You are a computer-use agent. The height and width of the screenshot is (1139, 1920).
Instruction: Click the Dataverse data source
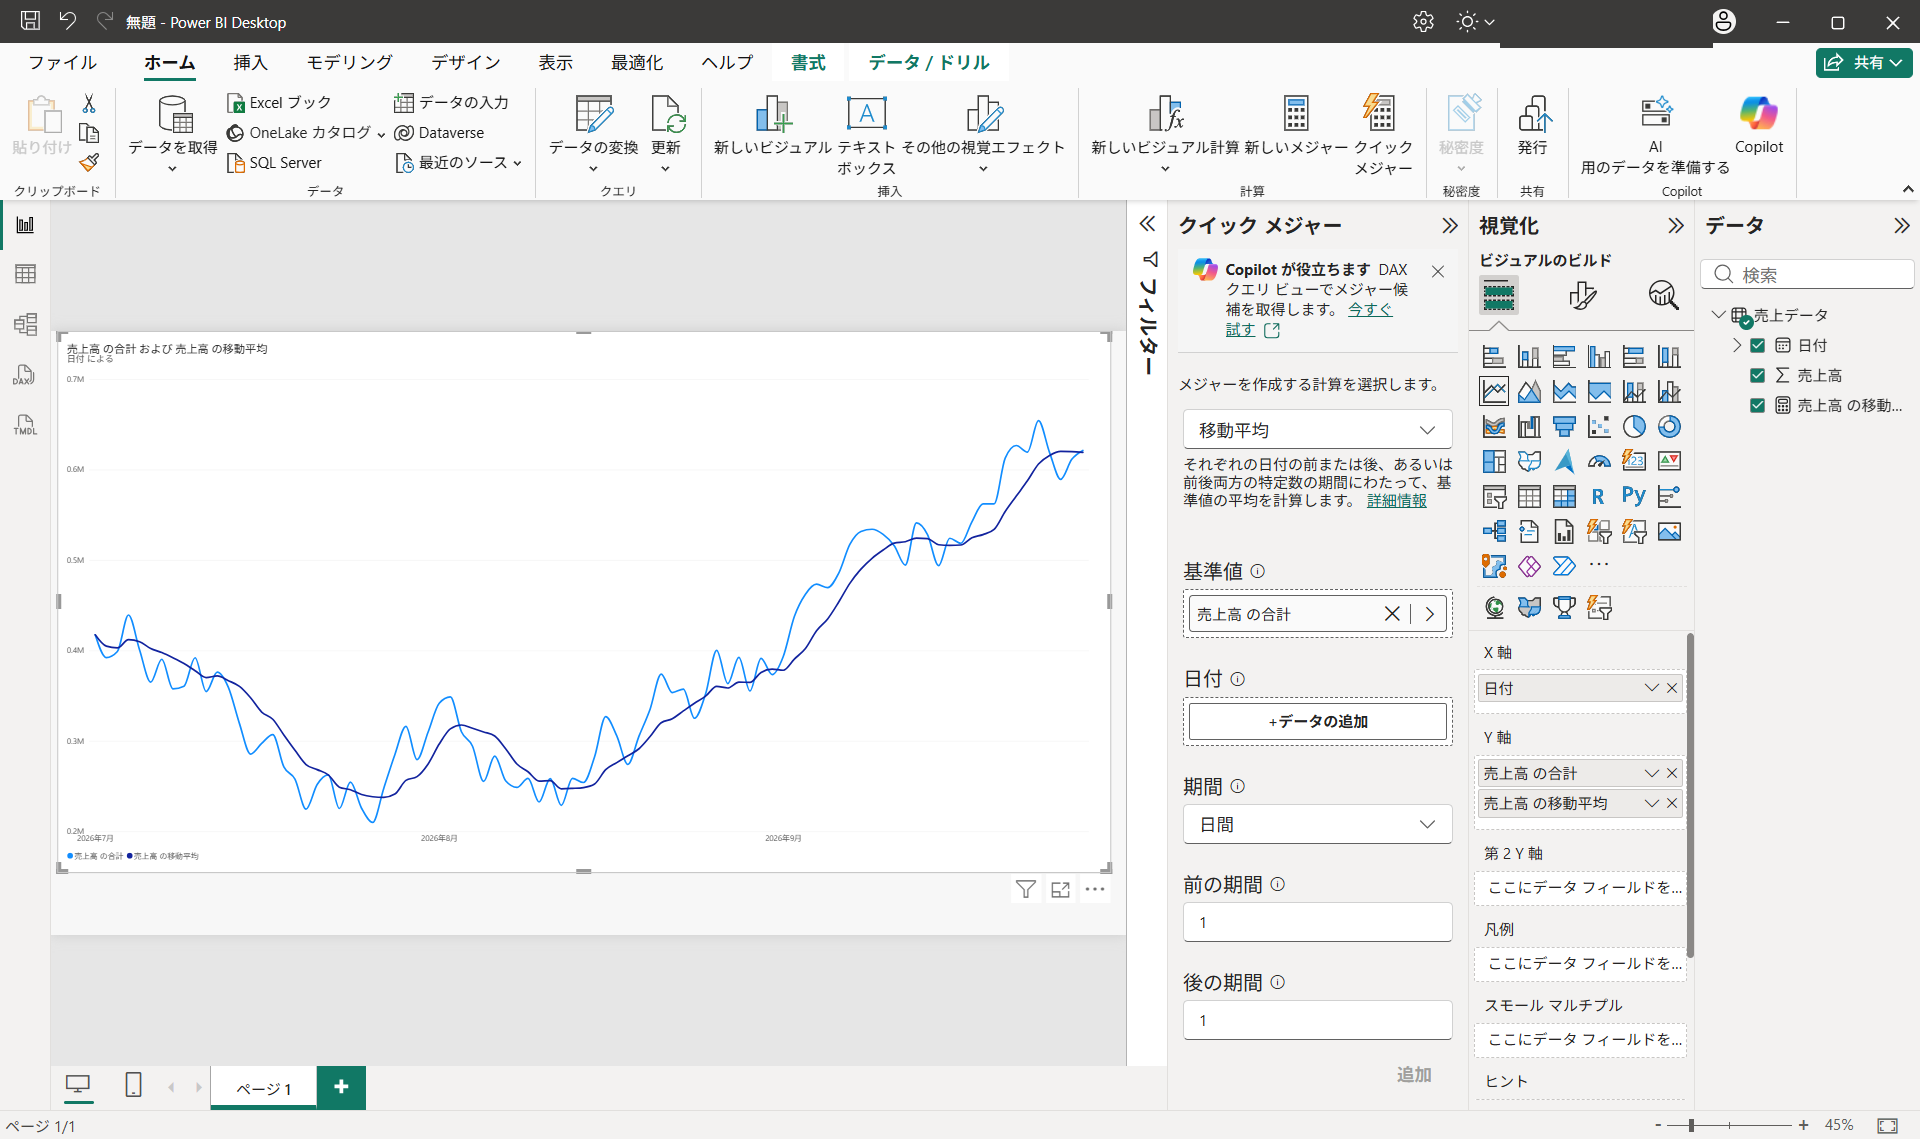point(439,133)
